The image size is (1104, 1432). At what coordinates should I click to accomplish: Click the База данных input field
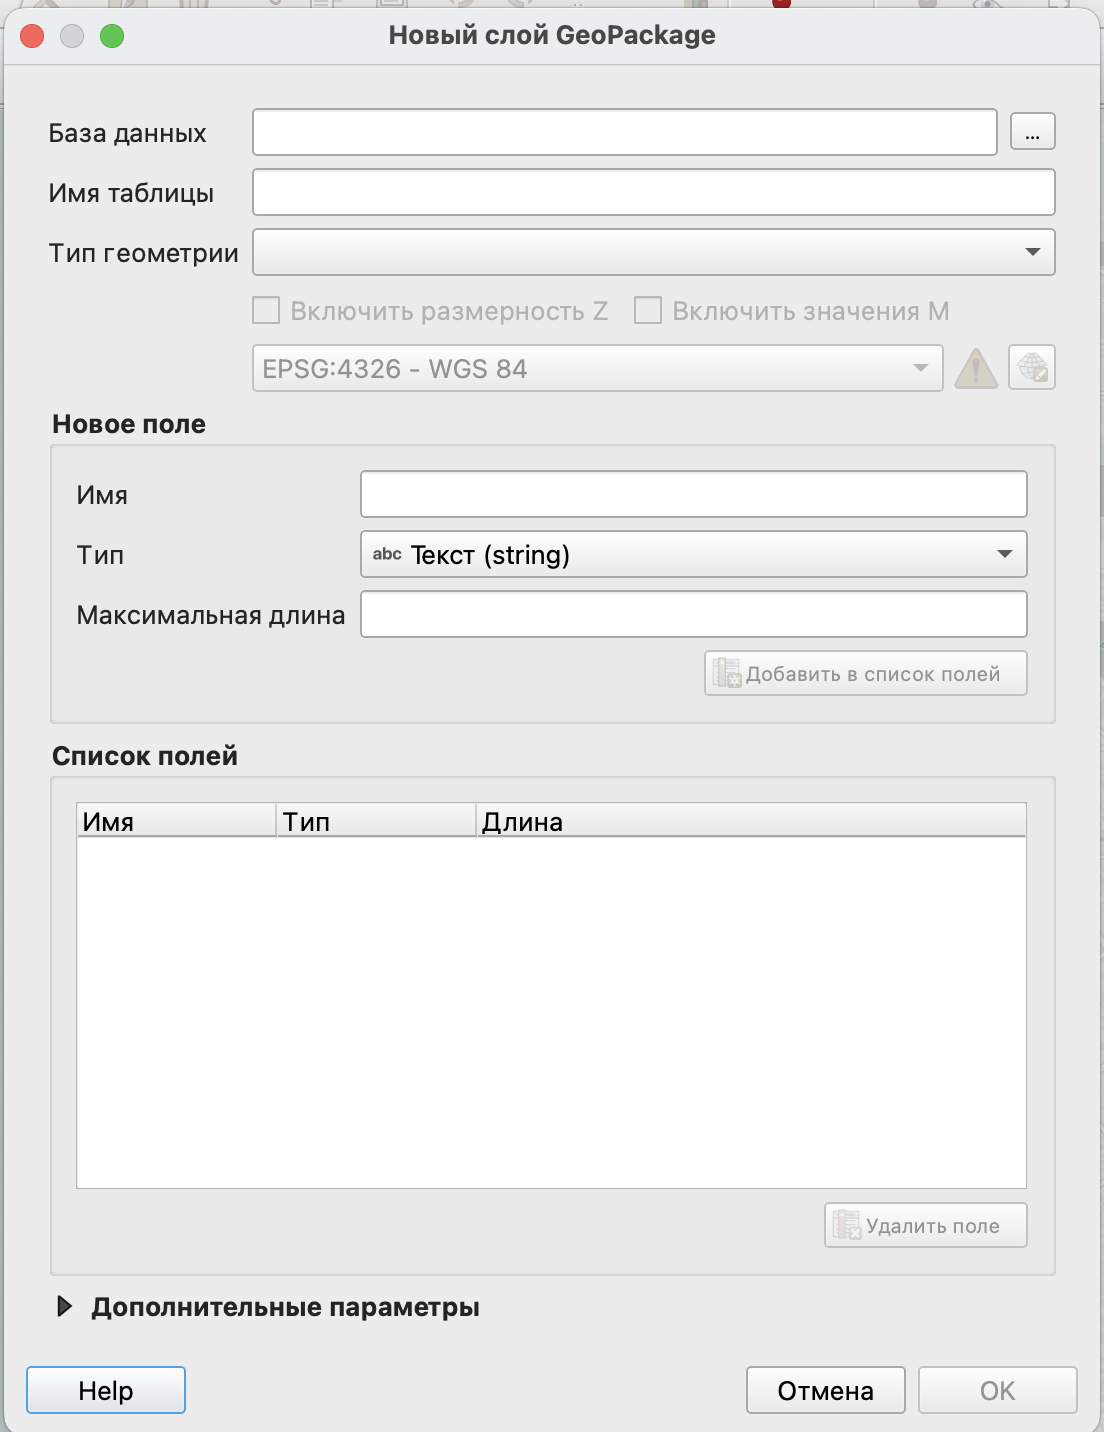tap(624, 132)
